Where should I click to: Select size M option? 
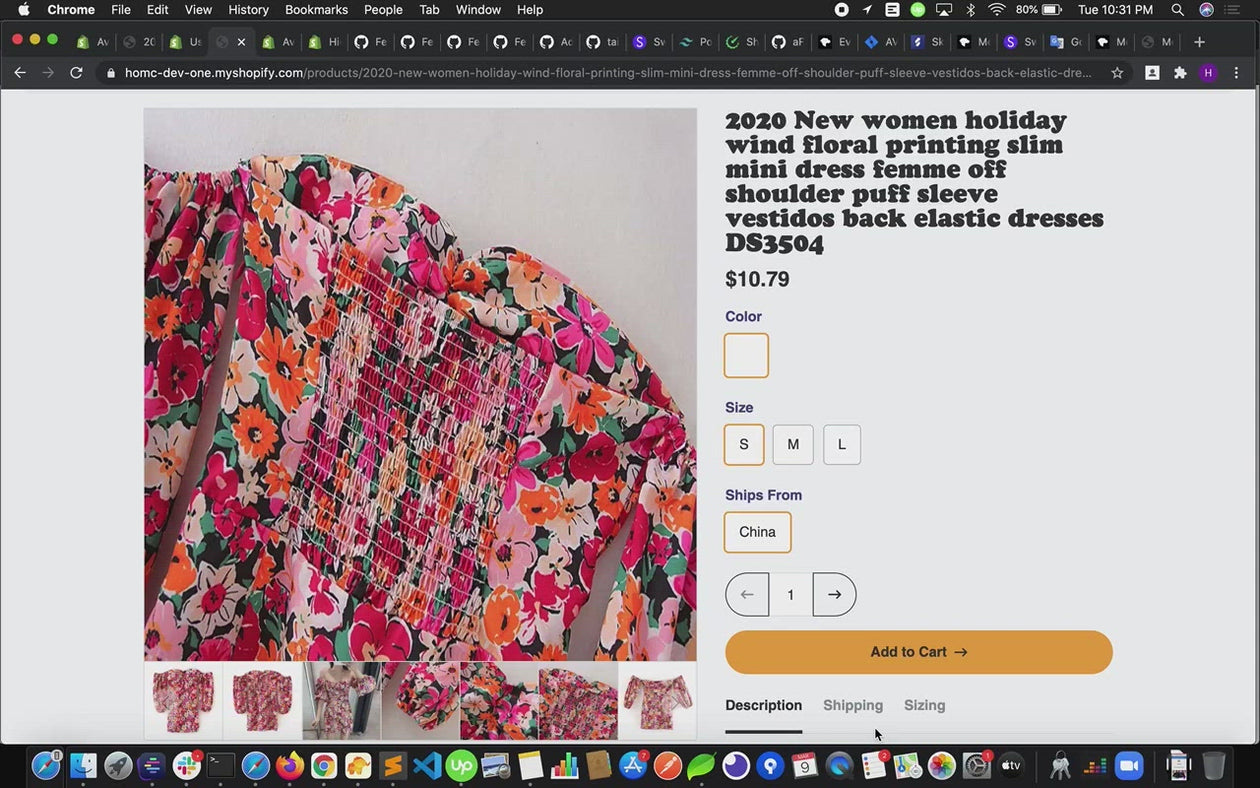(793, 445)
